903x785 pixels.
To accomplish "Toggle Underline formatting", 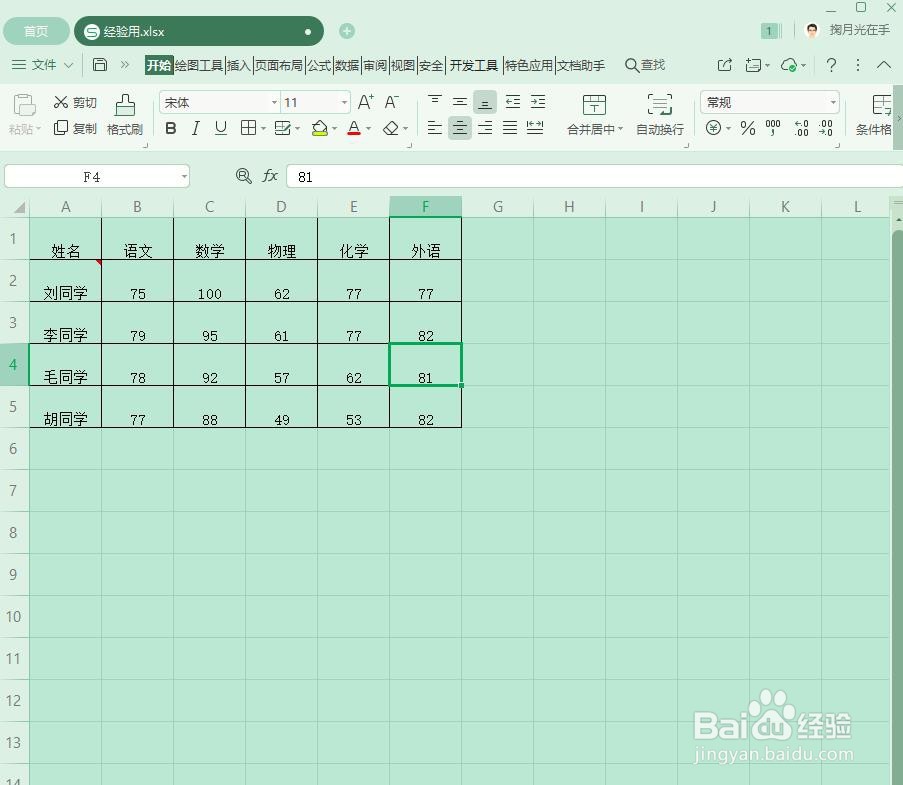I will 221,128.
